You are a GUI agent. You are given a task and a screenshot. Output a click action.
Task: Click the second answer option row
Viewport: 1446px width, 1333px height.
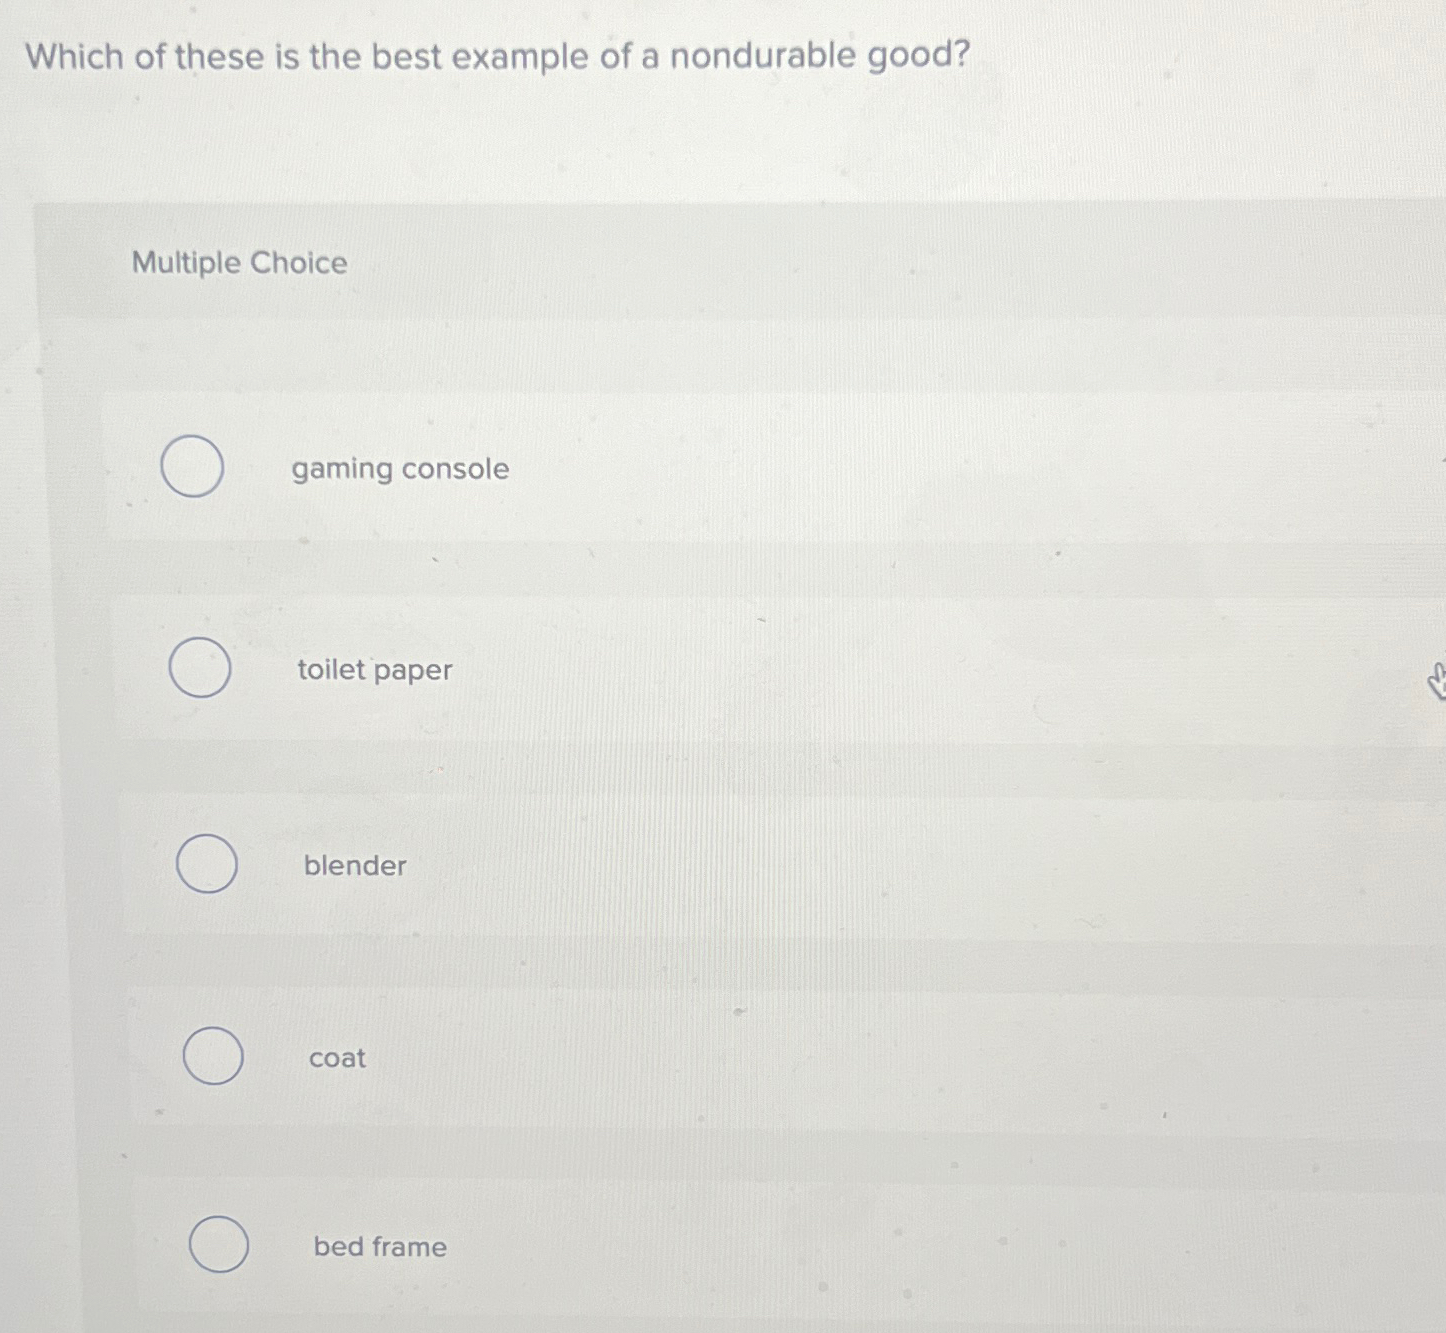pos(700,669)
